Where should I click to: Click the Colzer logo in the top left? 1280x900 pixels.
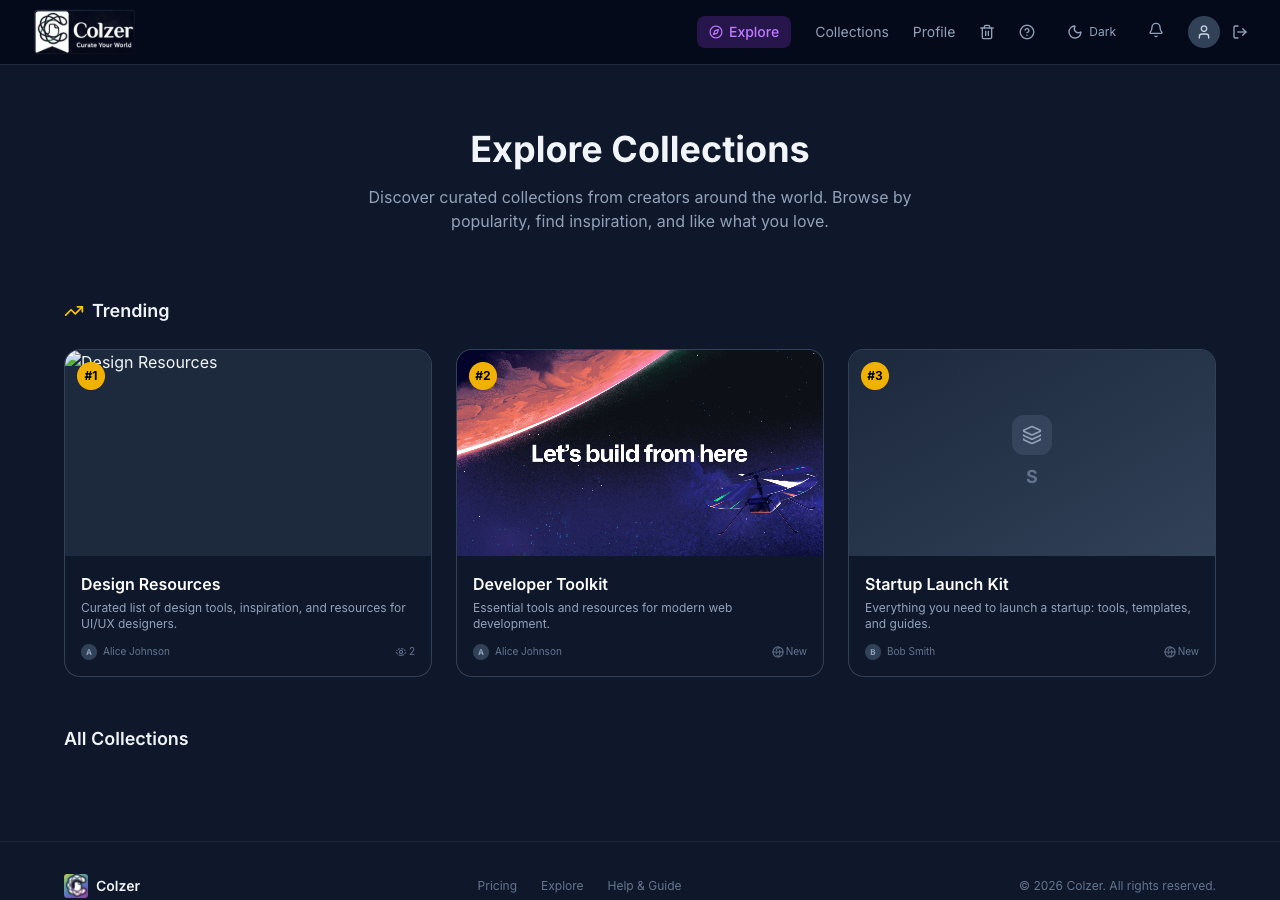(84, 31)
